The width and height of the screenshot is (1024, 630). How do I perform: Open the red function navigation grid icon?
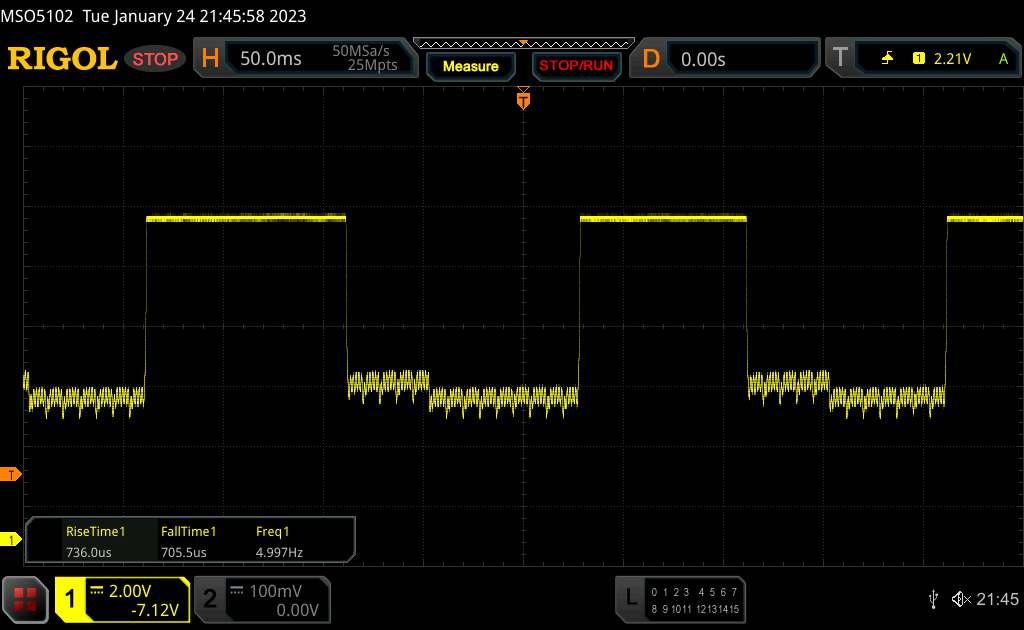[x=25, y=599]
